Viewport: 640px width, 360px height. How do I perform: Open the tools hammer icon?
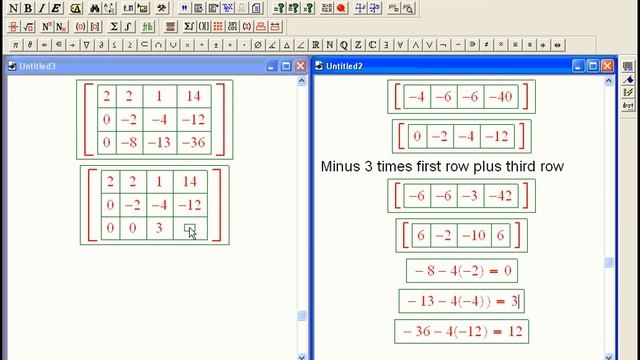click(x=162, y=8)
